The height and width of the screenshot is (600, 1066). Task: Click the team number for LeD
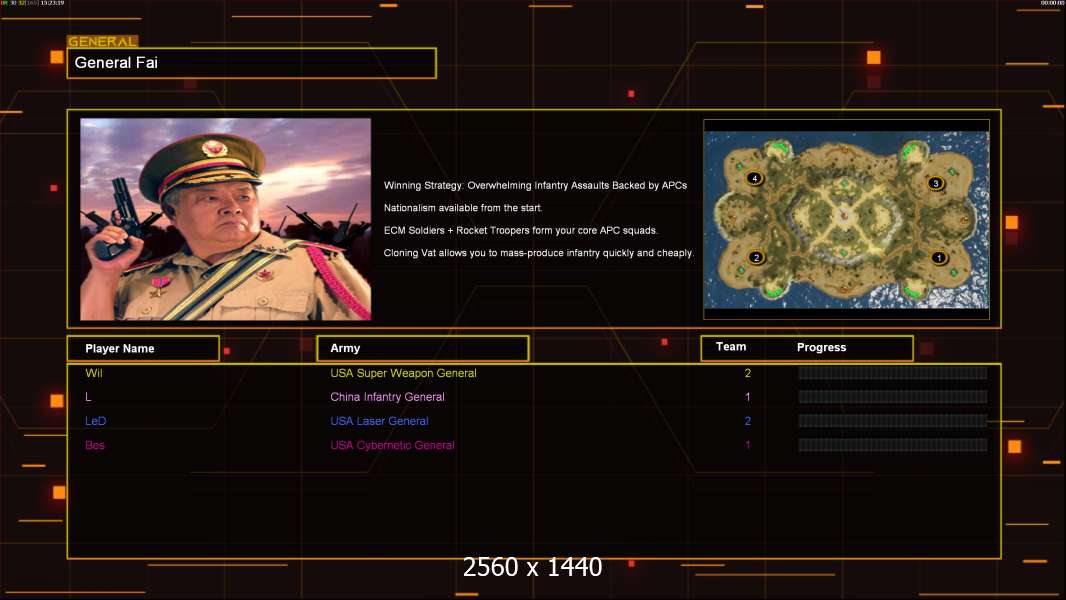[748, 421]
